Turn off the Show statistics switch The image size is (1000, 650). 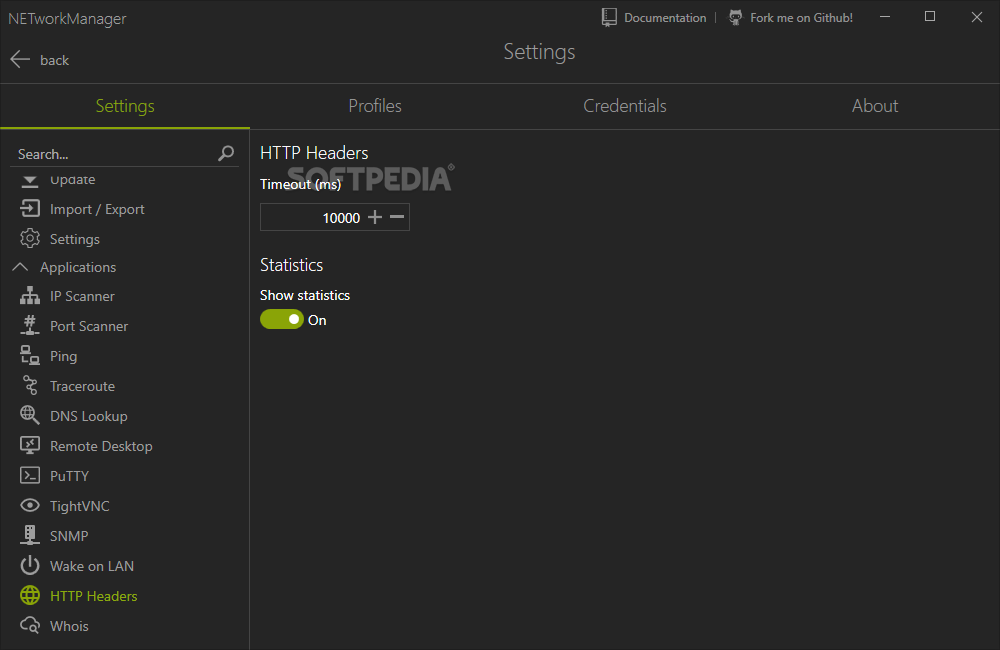pyautogui.click(x=282, y=320)
